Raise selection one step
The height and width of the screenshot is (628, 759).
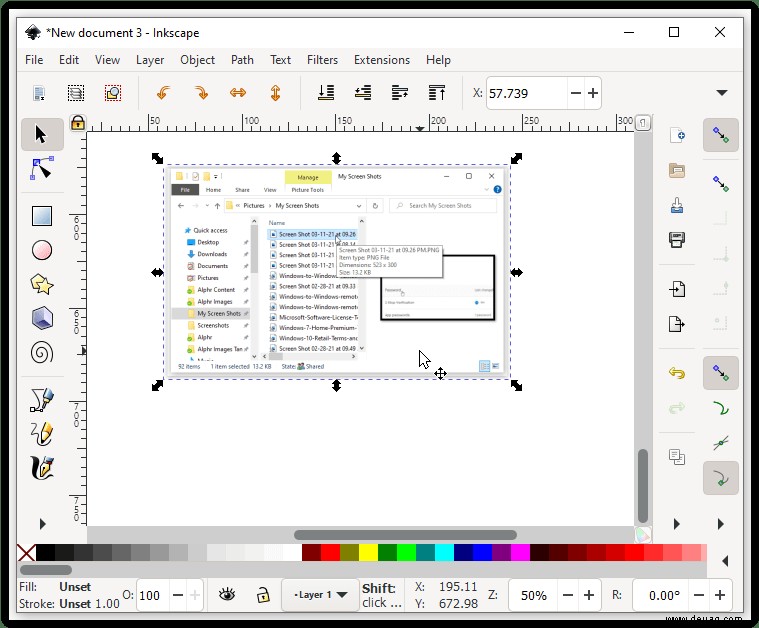400,92
